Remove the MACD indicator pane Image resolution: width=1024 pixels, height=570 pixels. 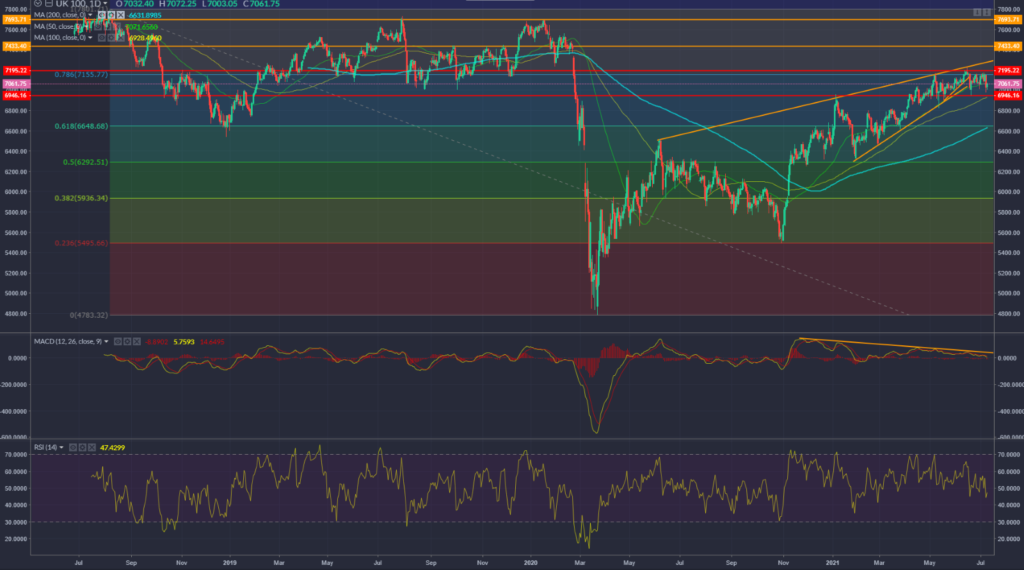[x=136, y=341]
